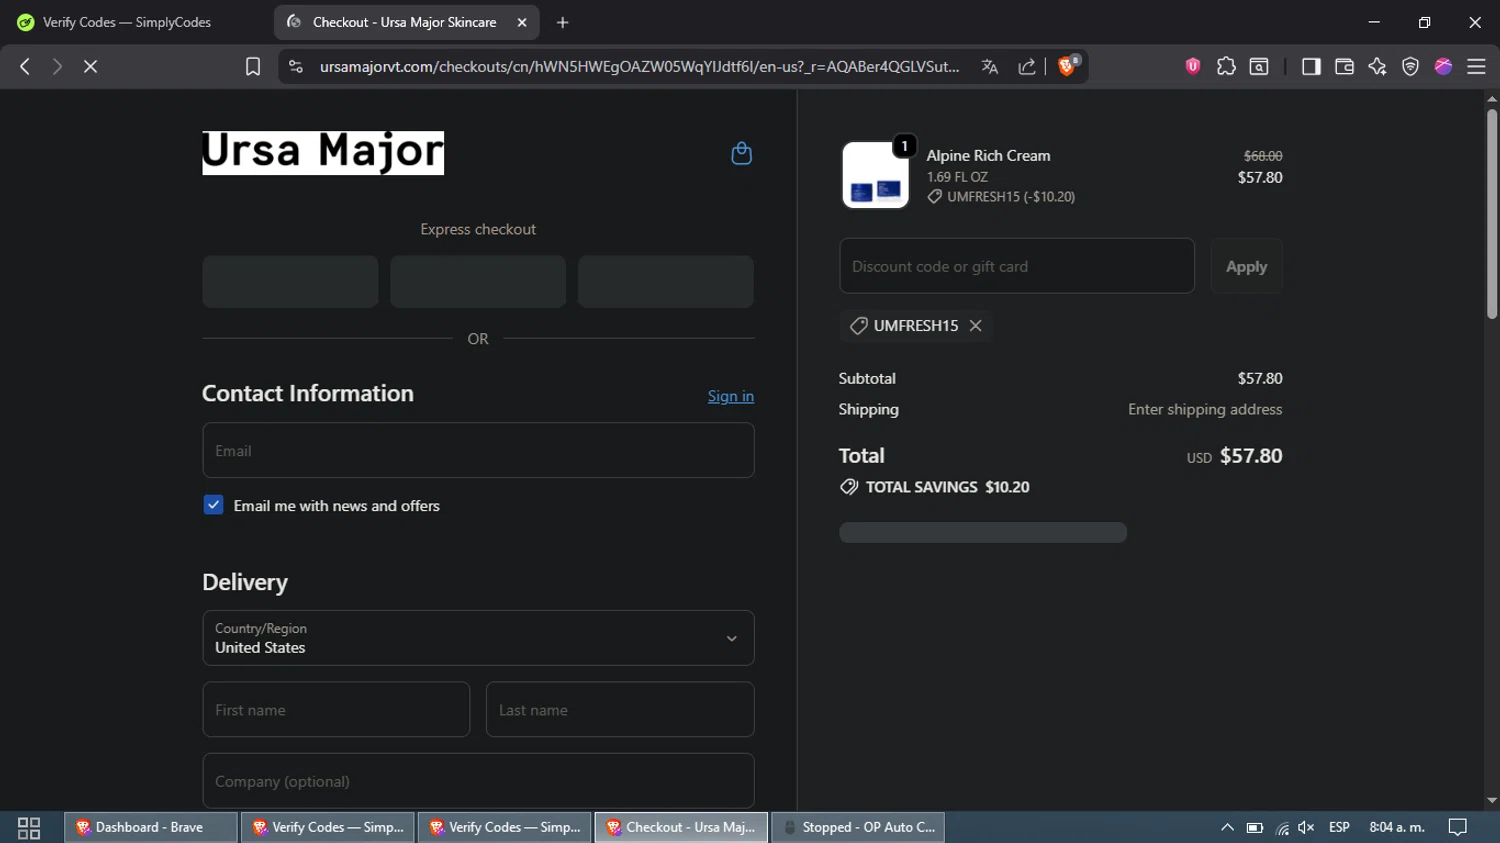Open the tab search icon in toolbar
This screenshot has width=1500, height=843.
(1259, 66)
